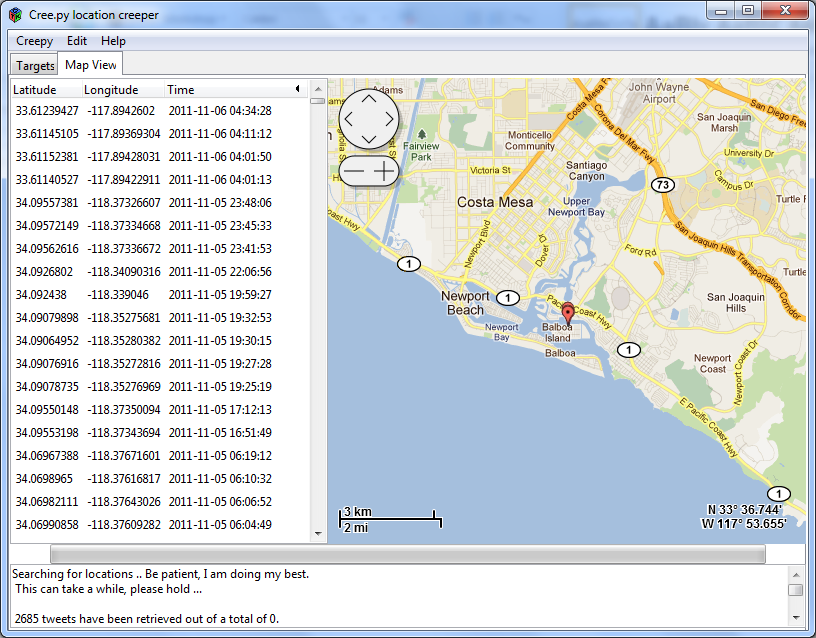Switch to the Targets tab

click(35, 66)
